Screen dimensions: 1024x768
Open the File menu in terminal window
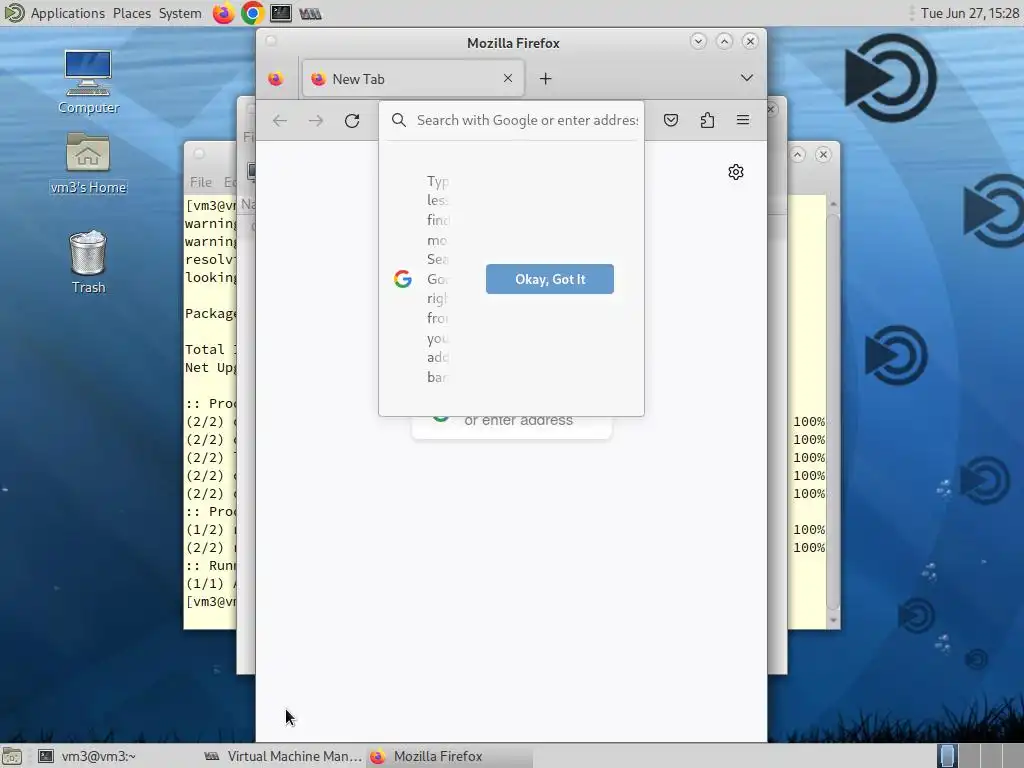(x=200, y=182)
